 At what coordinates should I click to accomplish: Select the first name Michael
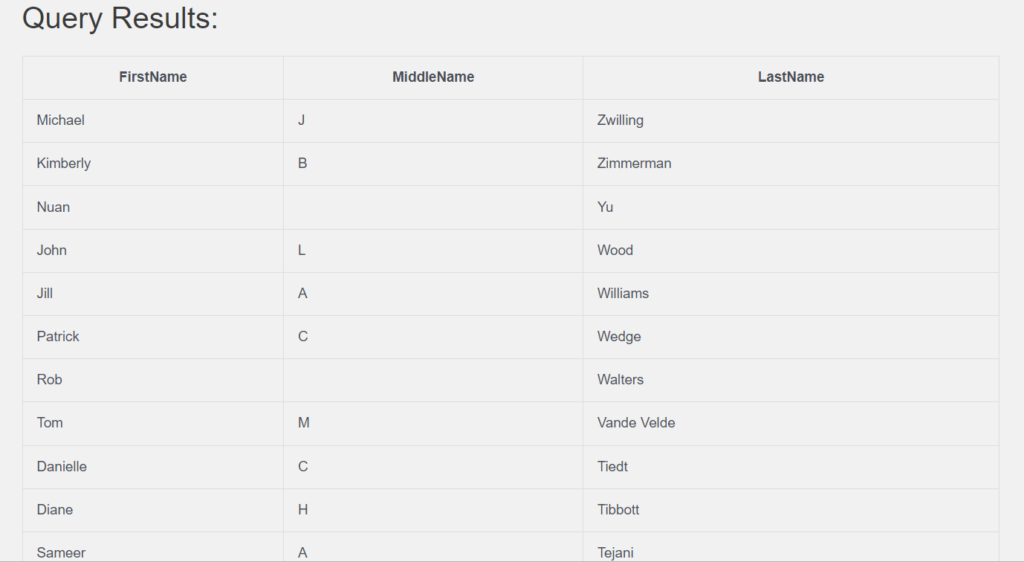pos(61,120)
